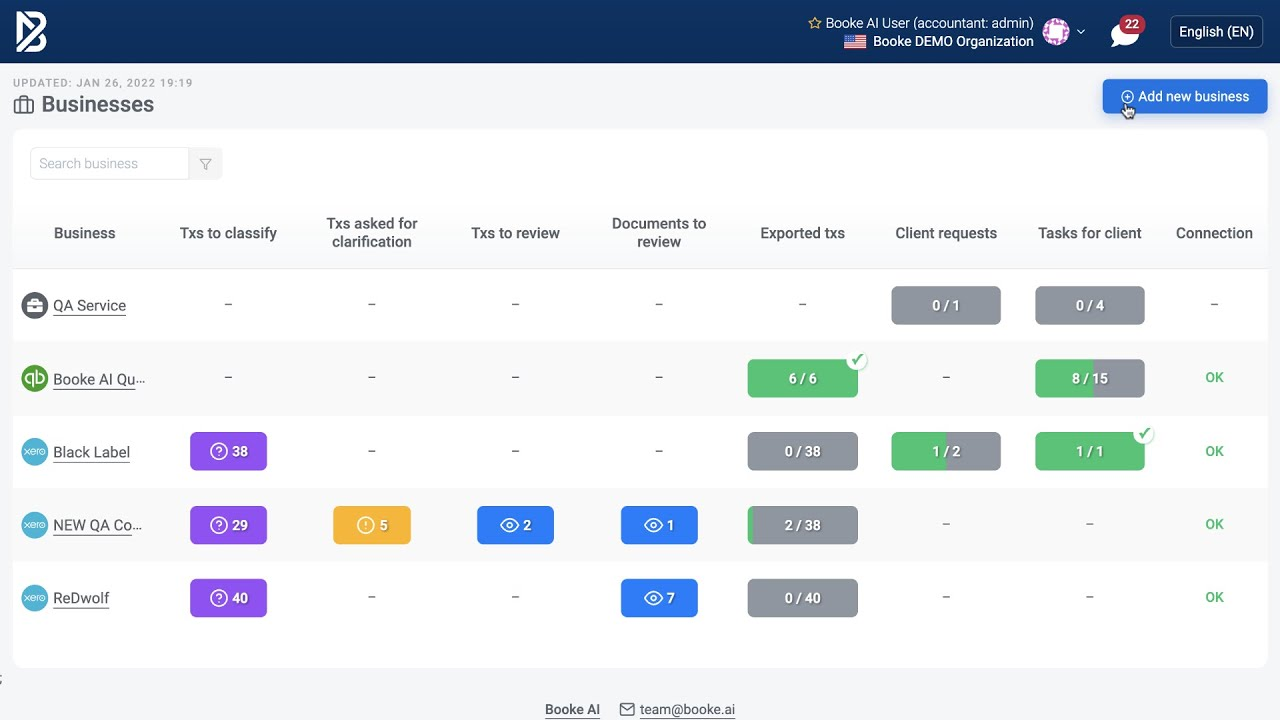Click the eye badge with 7 documents for ReDwolf
Image resolution: width=1280 pixels, height=720 pixels.
pos(659,597)
